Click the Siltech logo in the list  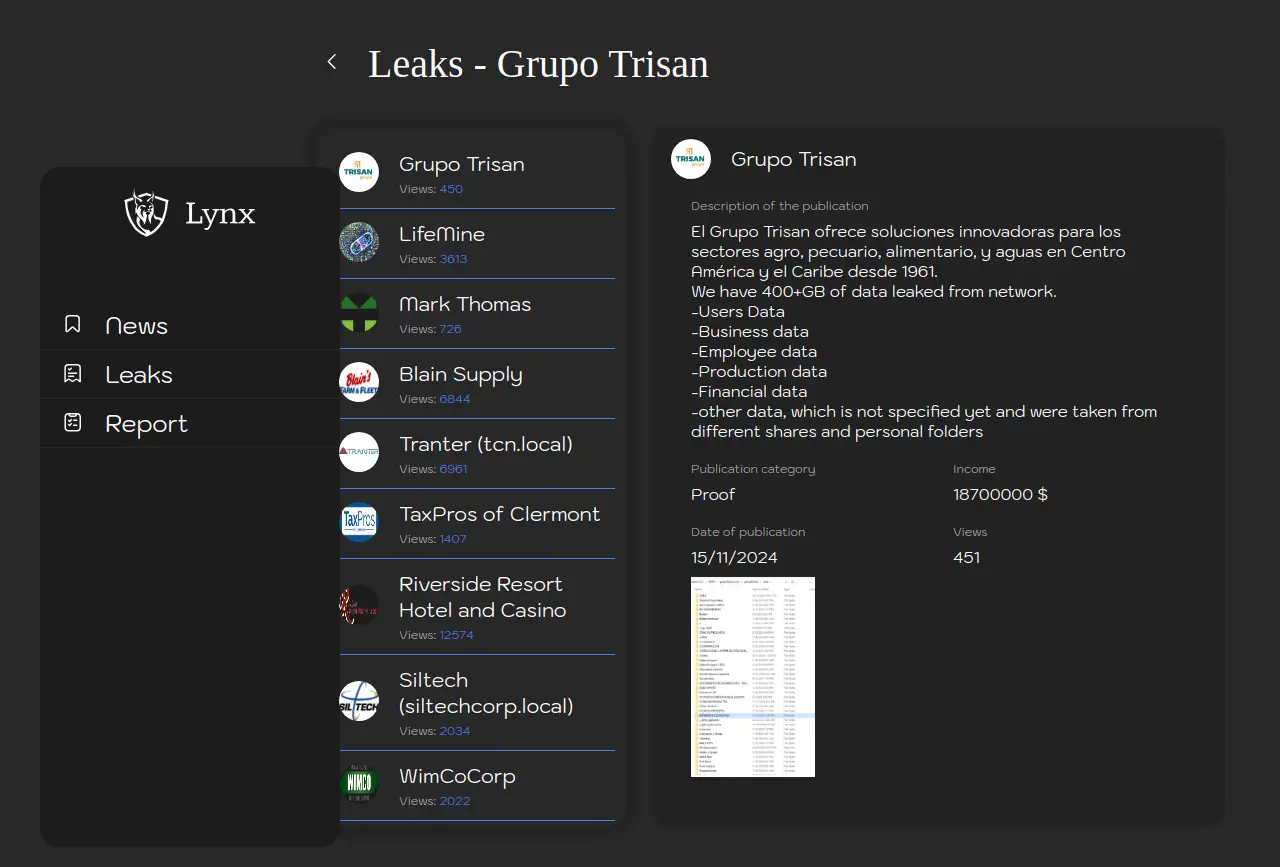pos(359,701)
